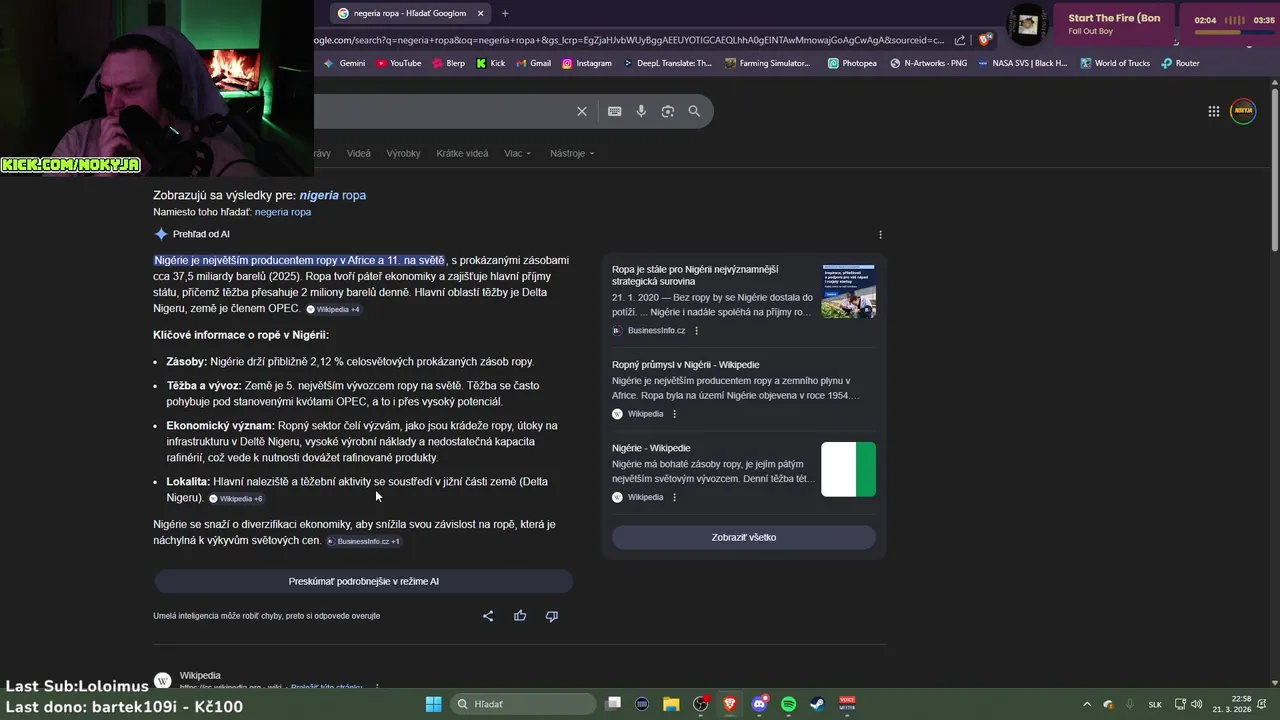Open the on-screen keyboard input tool
The width and height of the screenshot is (1280, 720).
614,111
